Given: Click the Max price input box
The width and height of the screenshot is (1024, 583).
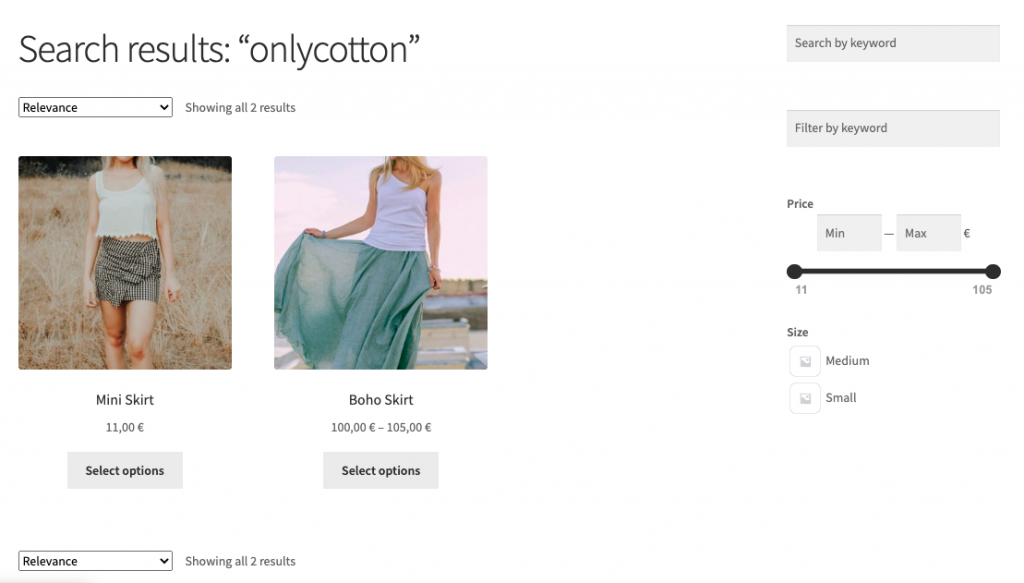Looking at the screenshot, I should coord(929,233).
